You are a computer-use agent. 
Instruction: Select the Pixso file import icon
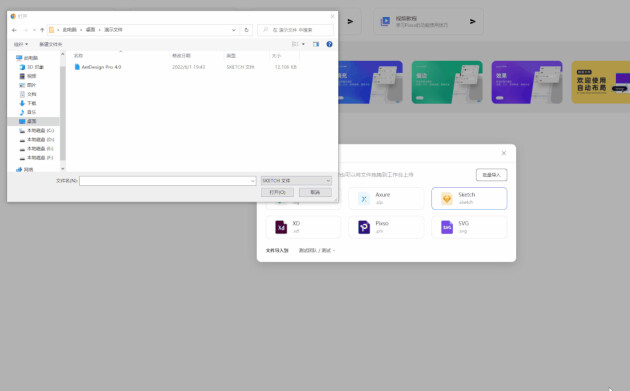(364, 227)
